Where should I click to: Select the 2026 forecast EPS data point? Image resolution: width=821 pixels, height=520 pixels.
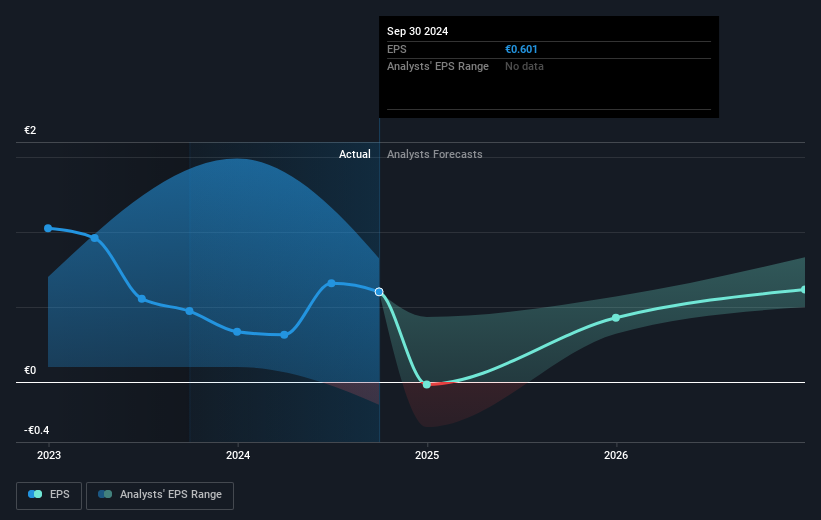(x=616, y=318)
